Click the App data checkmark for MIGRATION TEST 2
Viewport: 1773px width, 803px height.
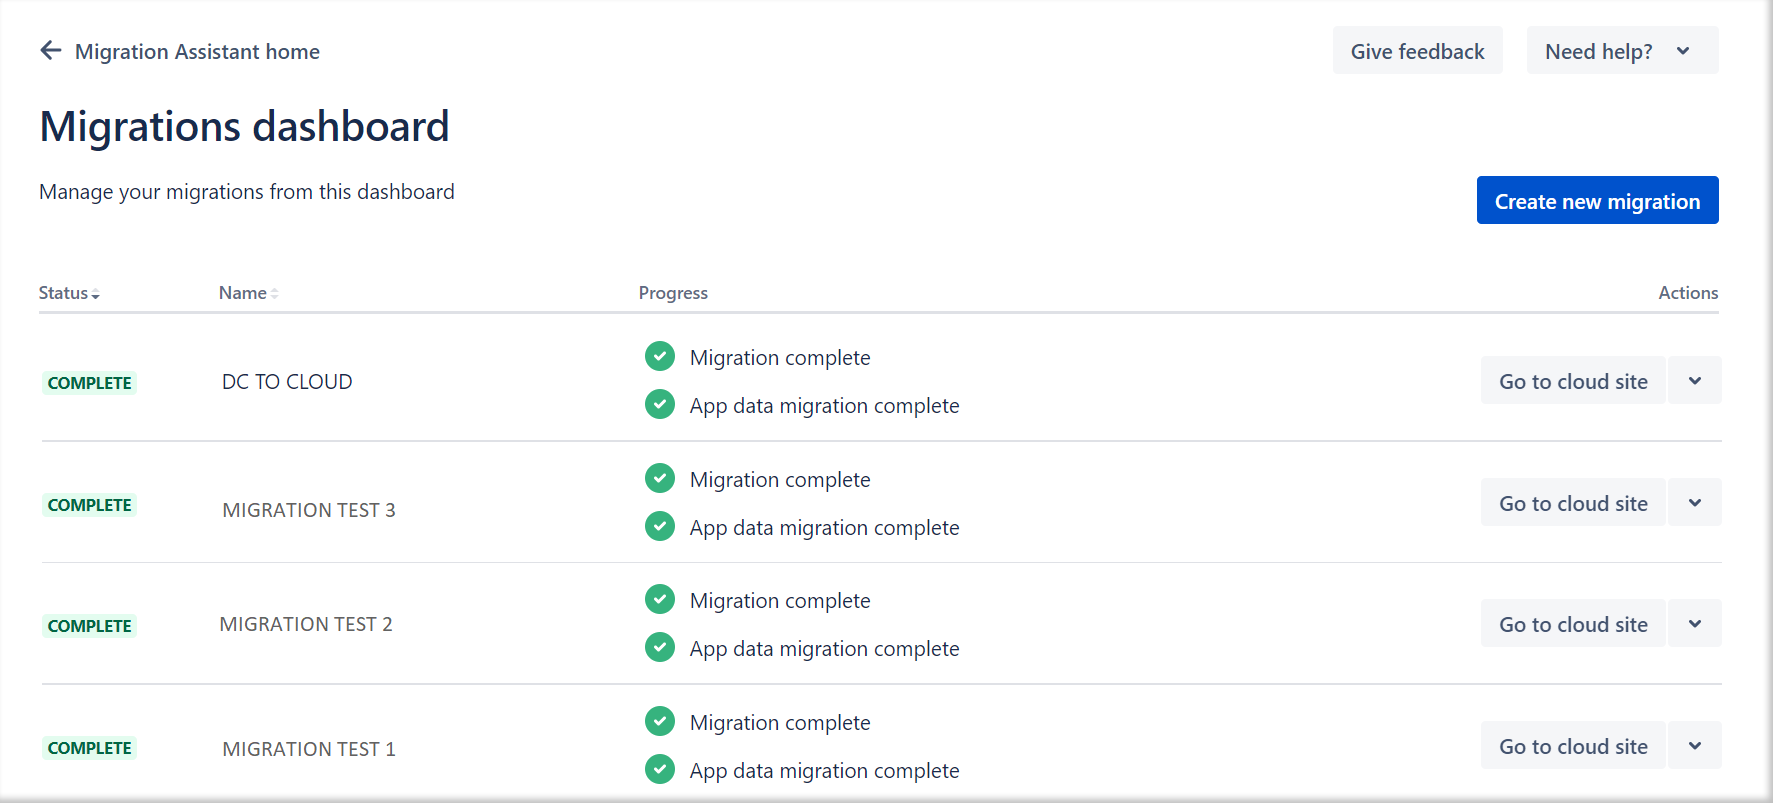coord(660,647)
